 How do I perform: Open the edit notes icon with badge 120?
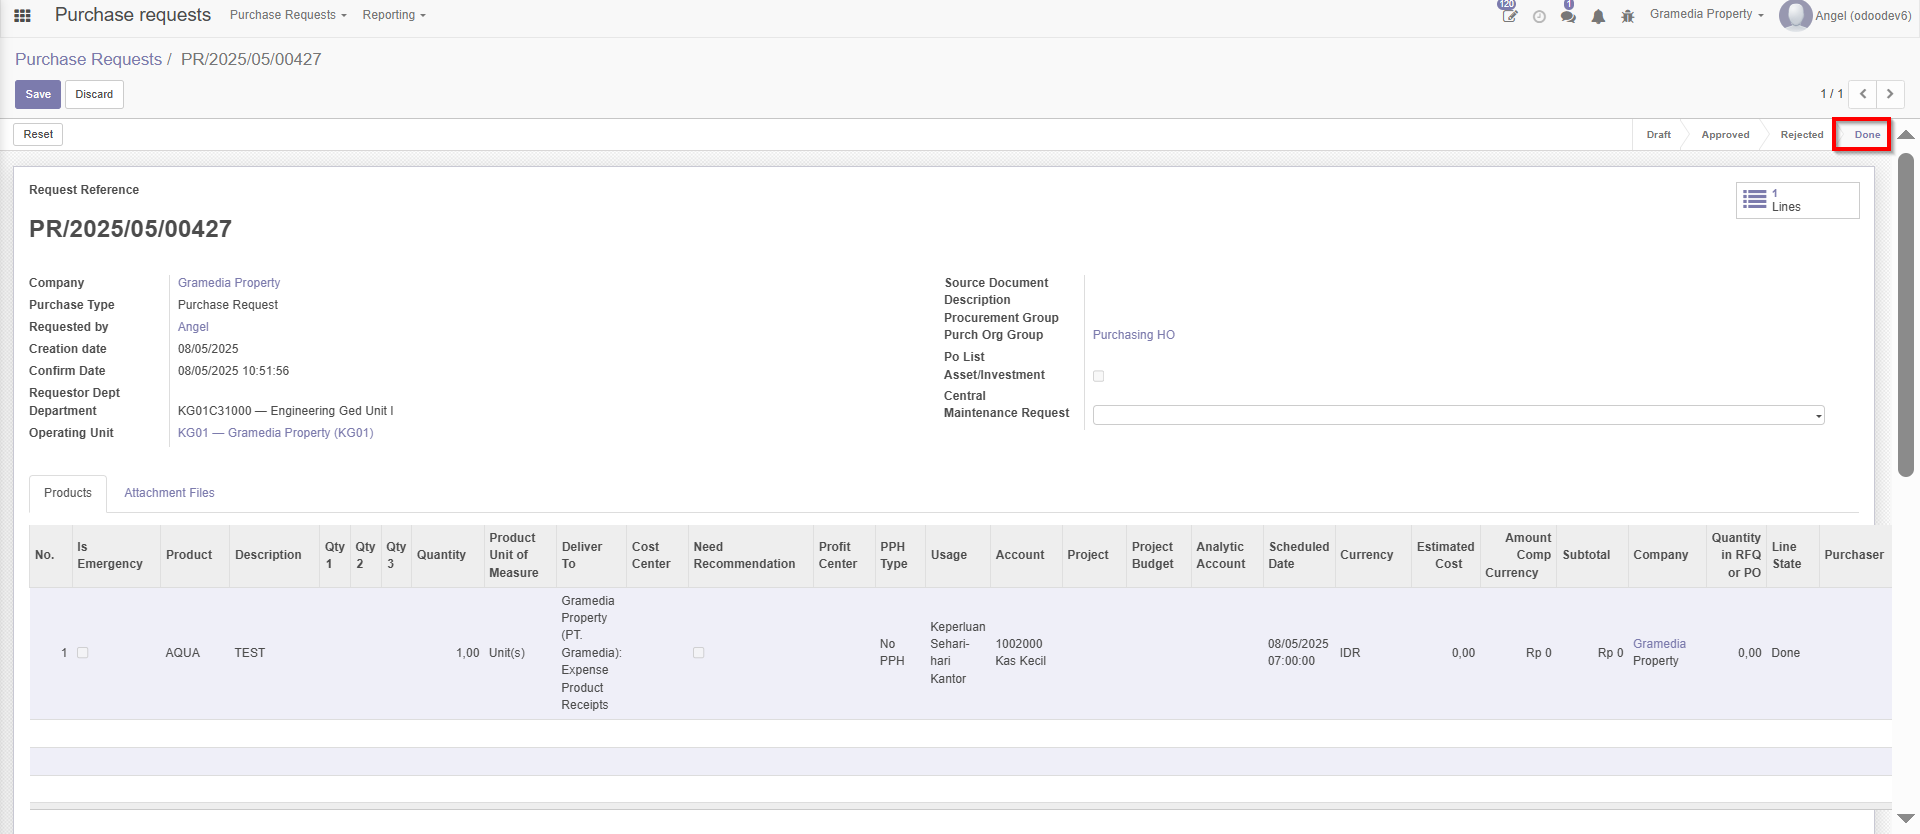coord(1509,15)
